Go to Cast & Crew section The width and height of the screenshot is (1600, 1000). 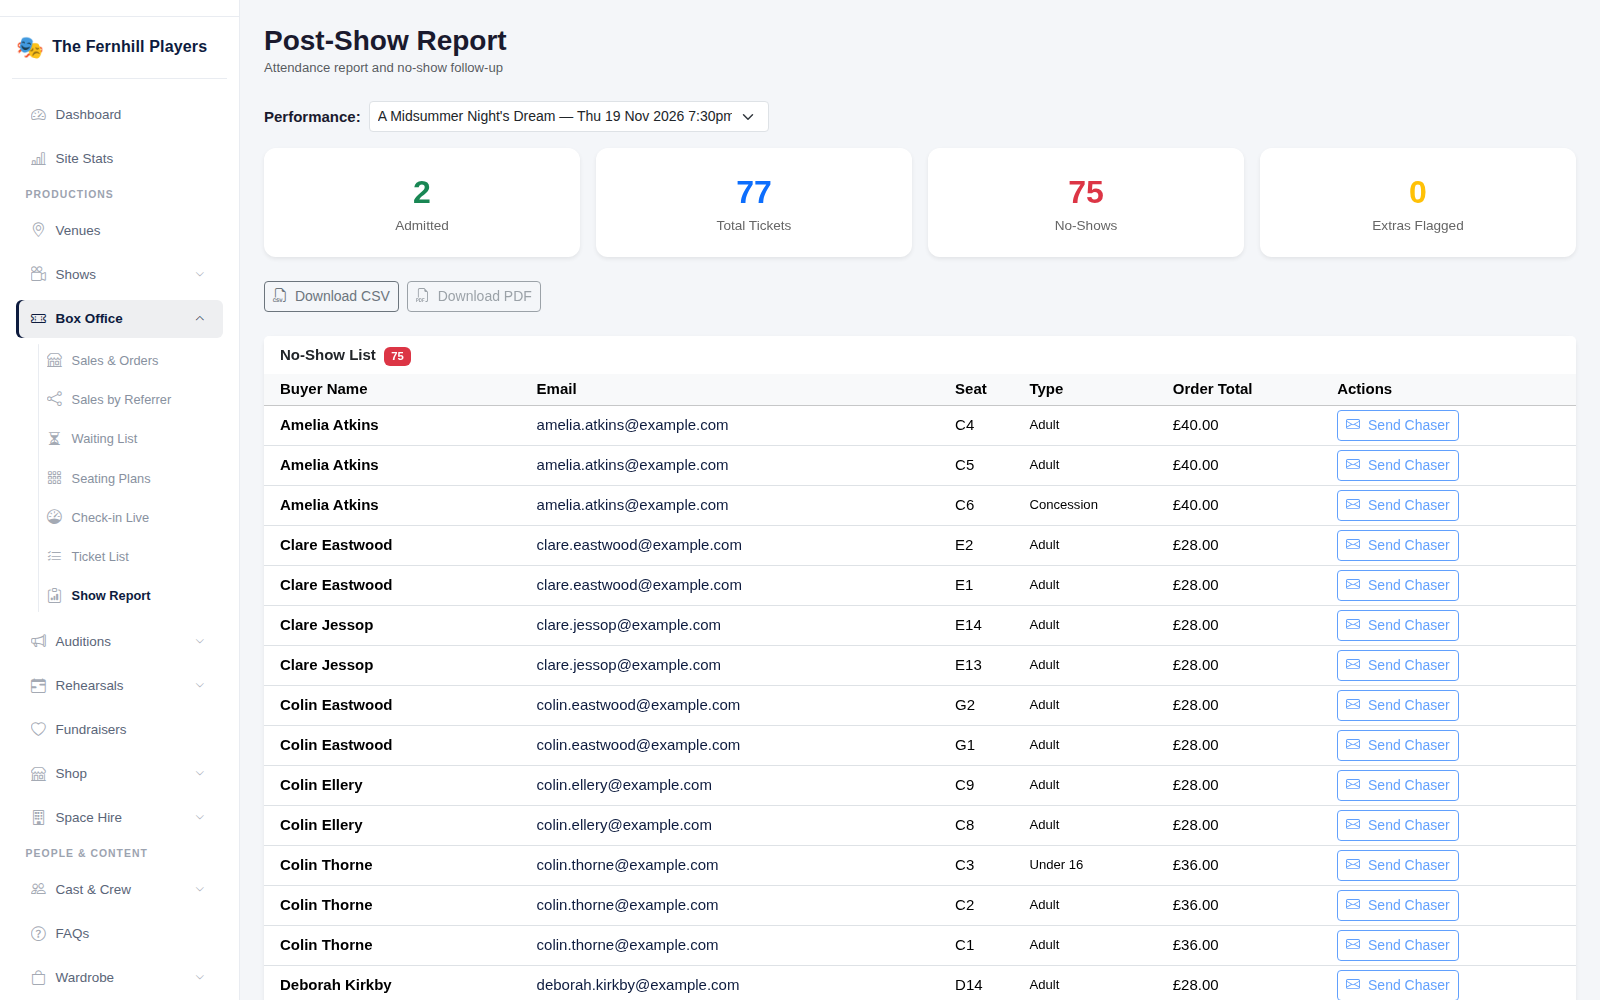pos(119,890)
